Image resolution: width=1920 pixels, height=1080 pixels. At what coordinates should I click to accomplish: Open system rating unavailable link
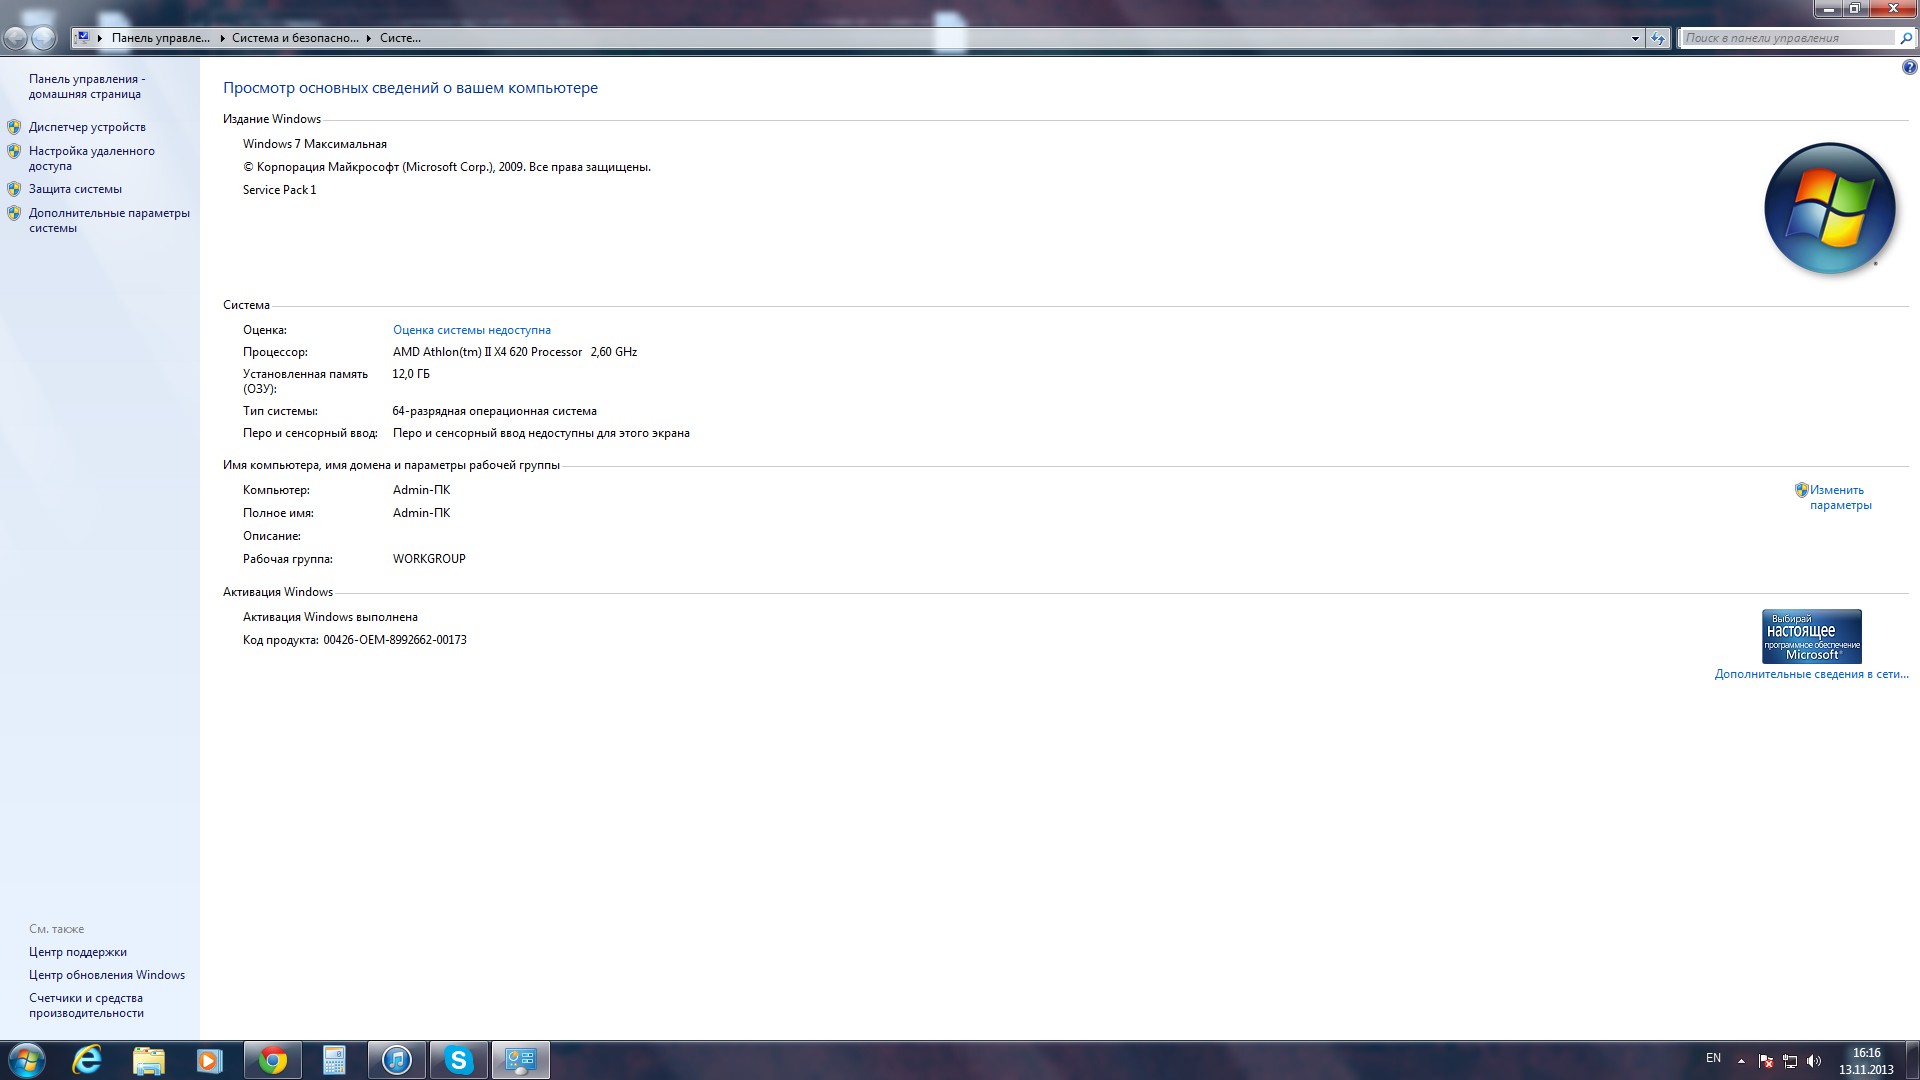471,330
